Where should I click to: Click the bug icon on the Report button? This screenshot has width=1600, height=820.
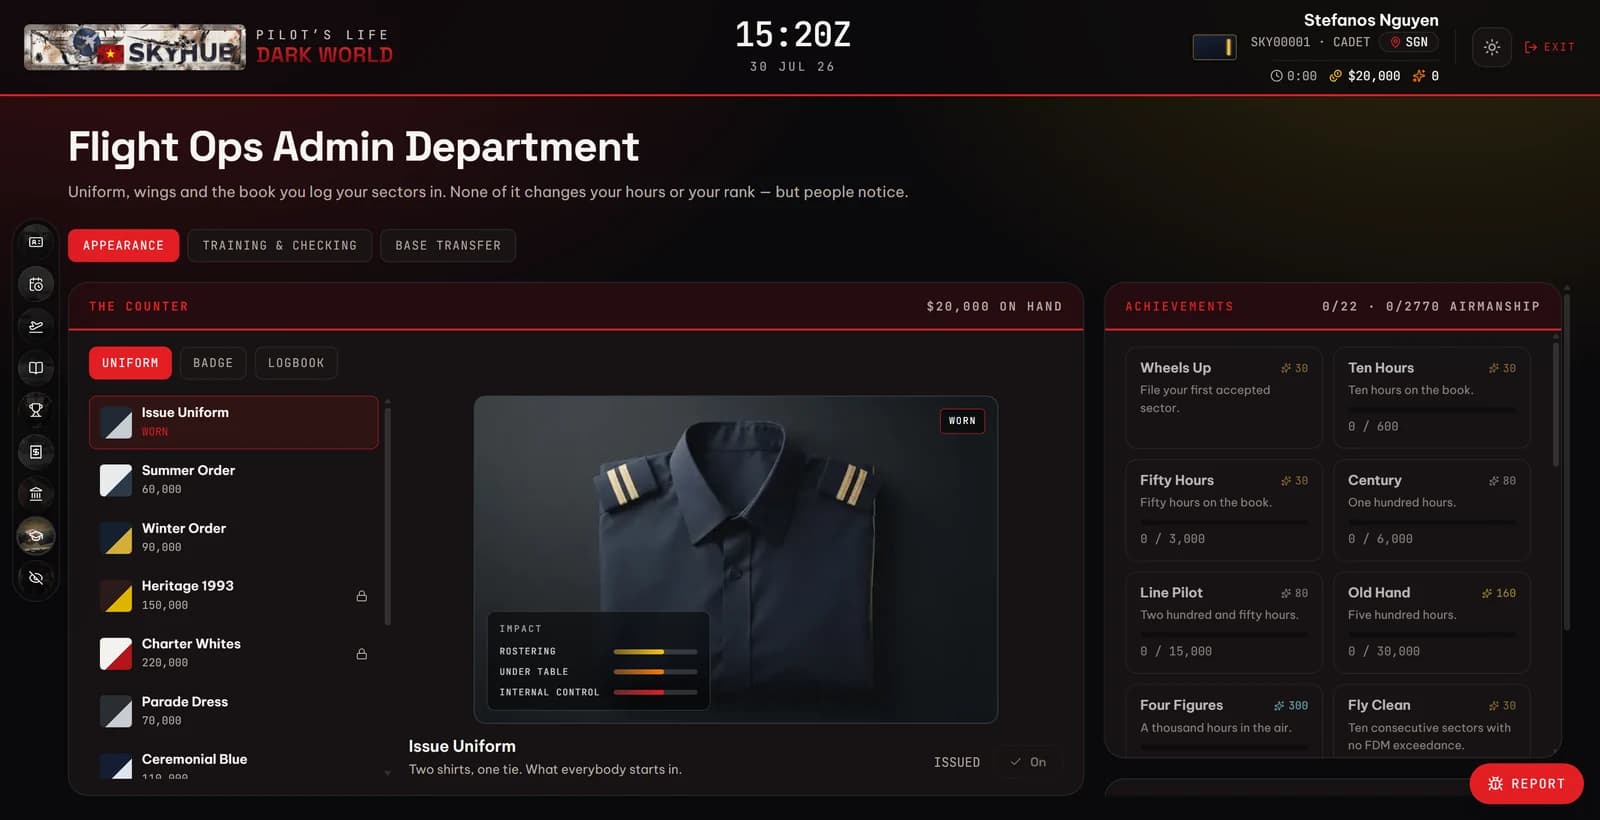tap(1496, 784)
